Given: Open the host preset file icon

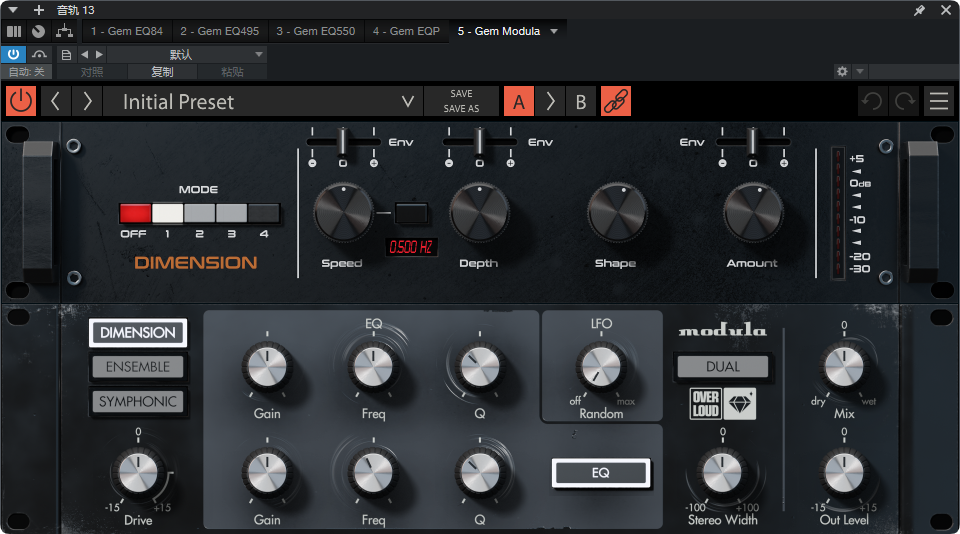Looking at the screenshot, I should point(66,55).
